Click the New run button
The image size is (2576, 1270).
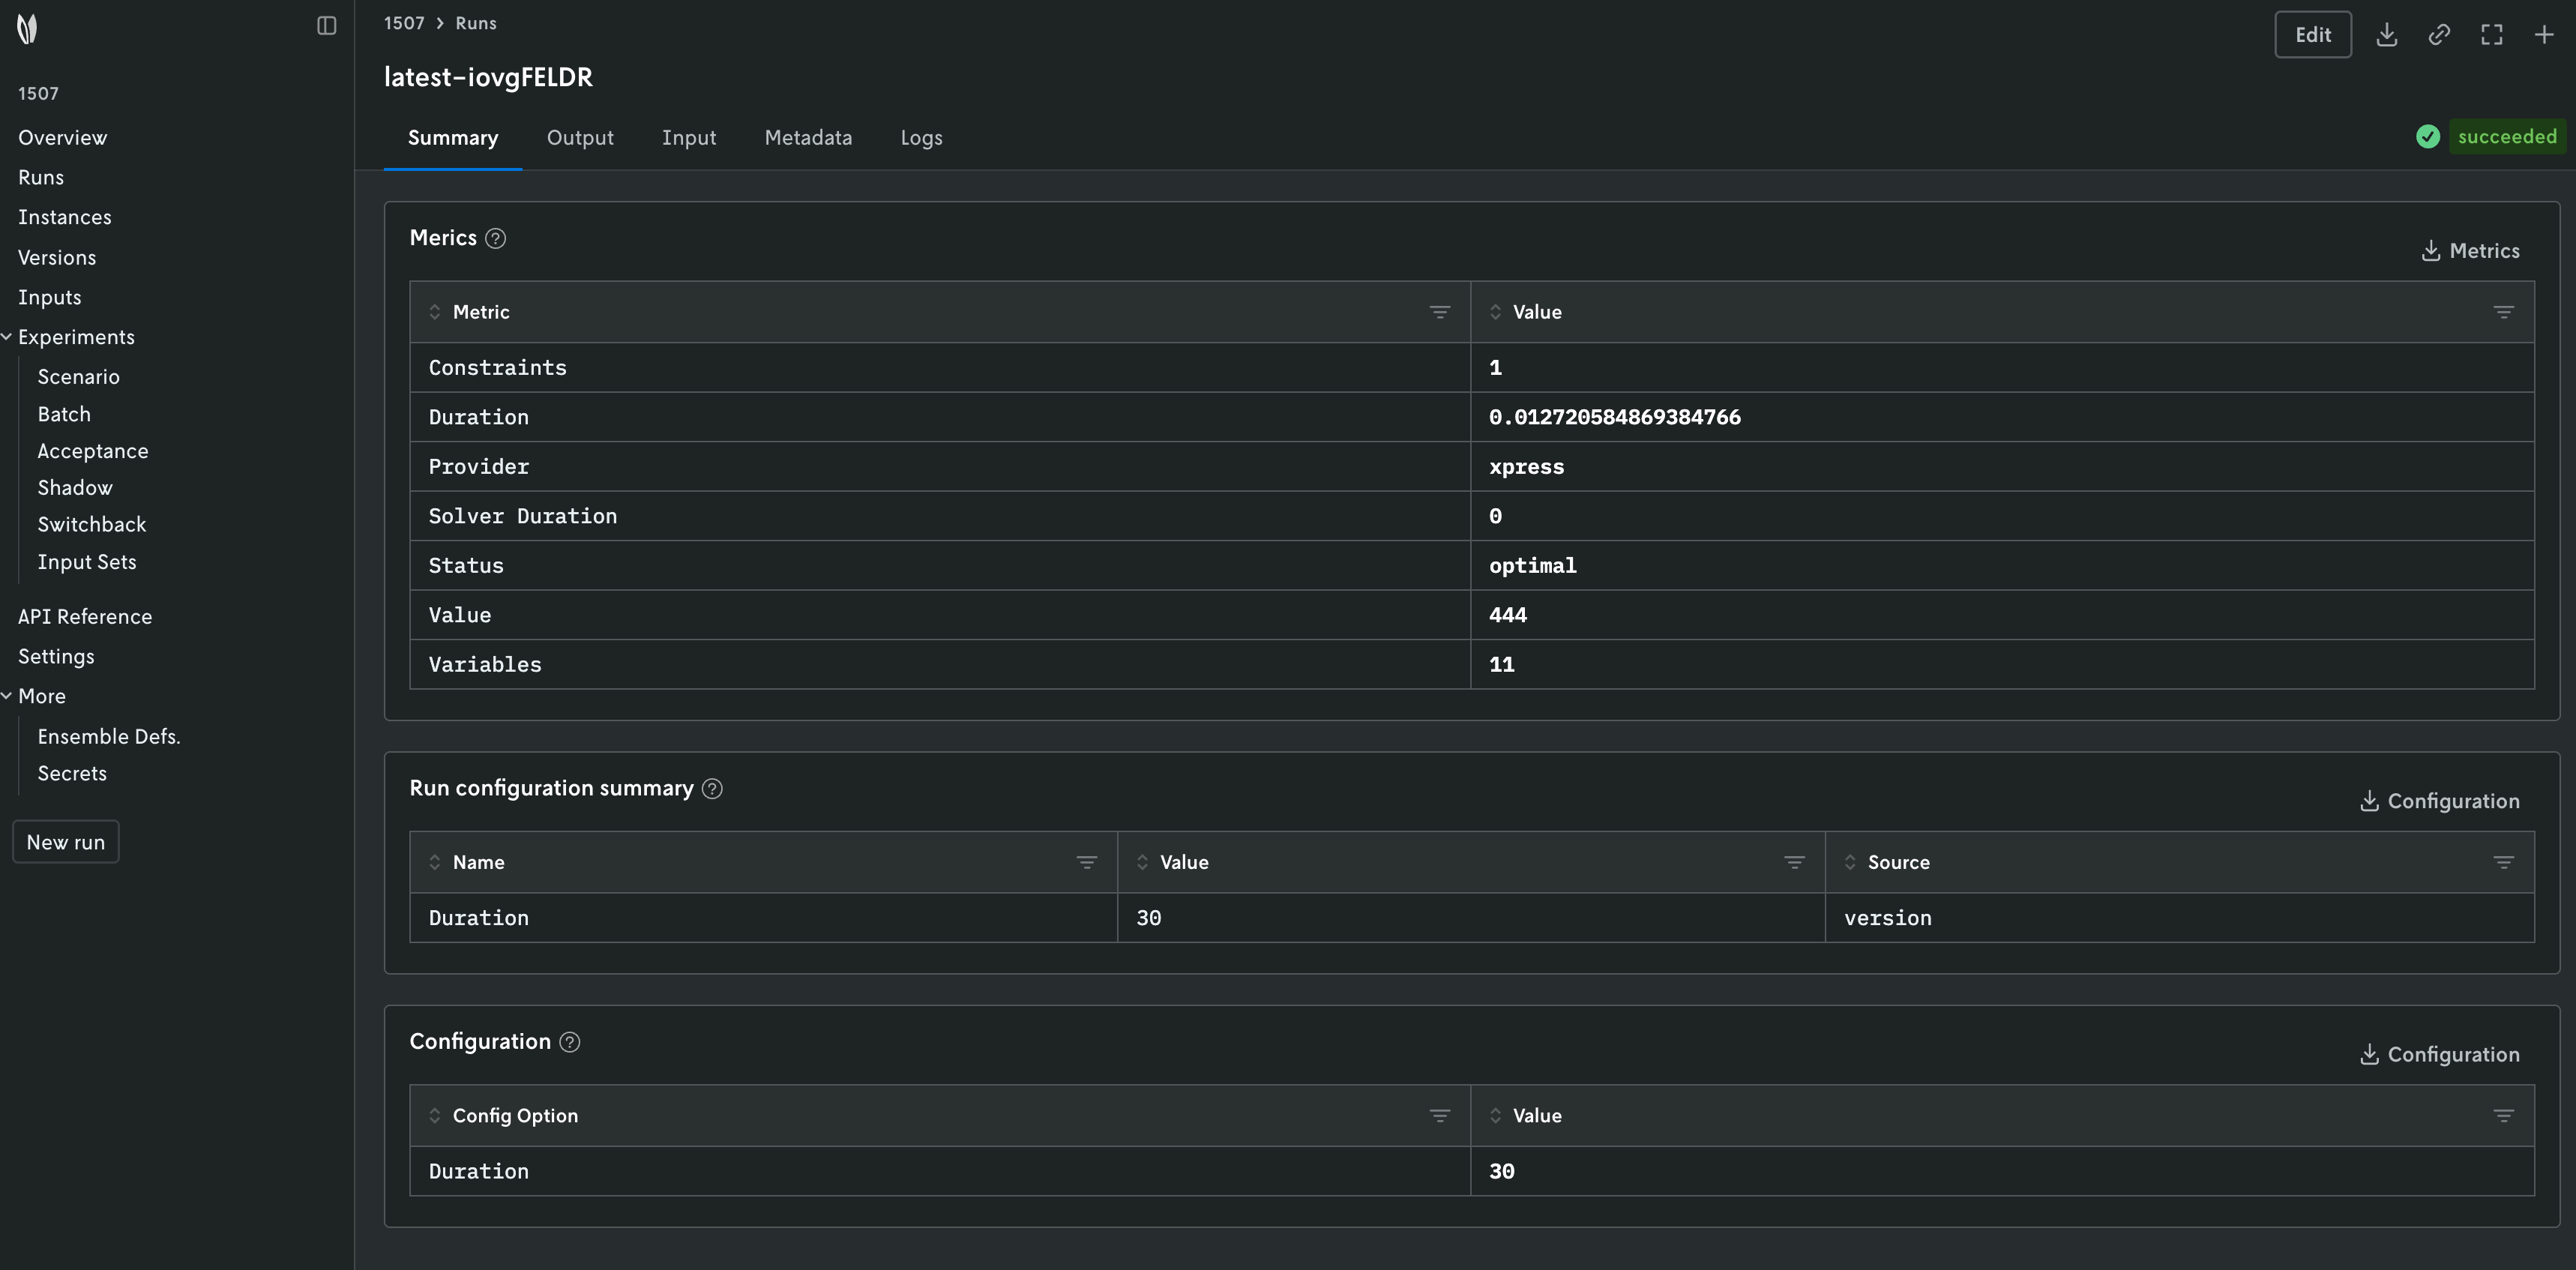(66, 842)
